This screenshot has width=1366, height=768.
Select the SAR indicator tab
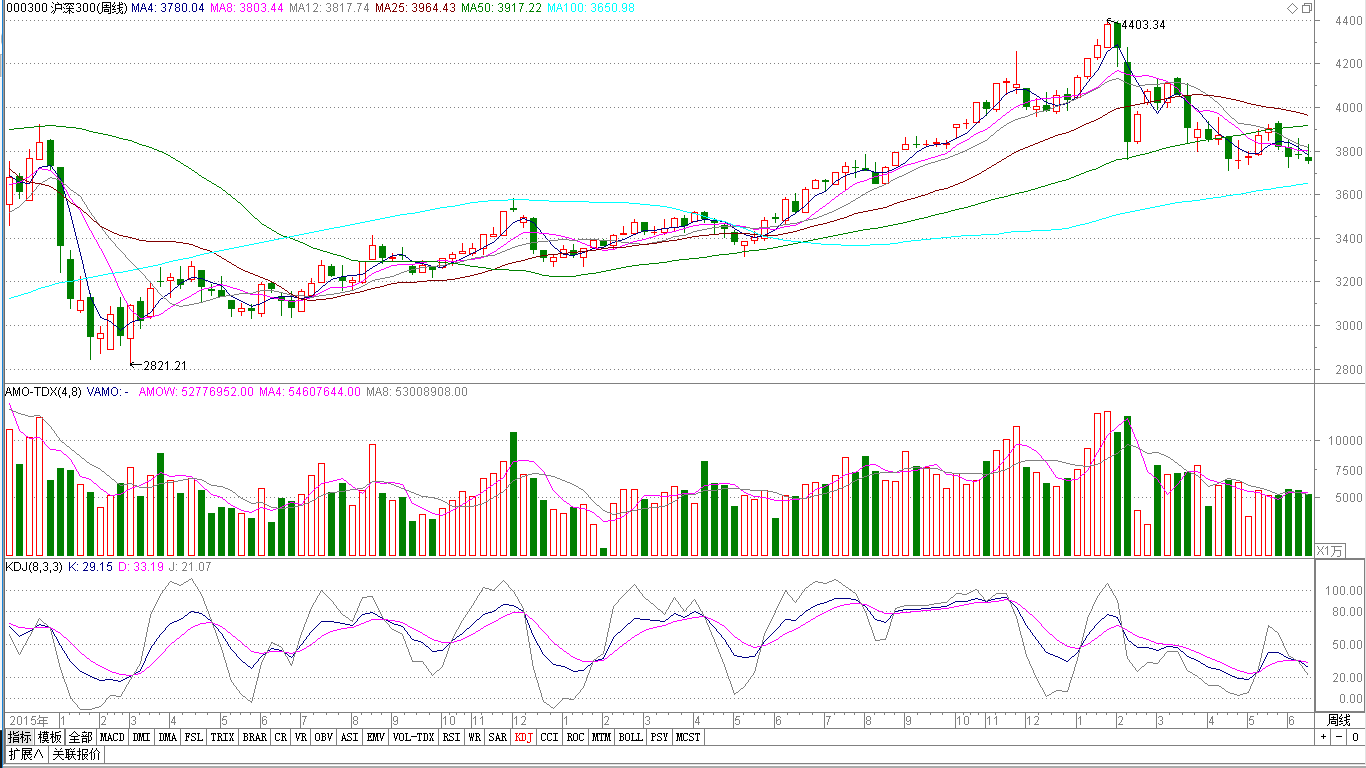(x=498, y=737)
